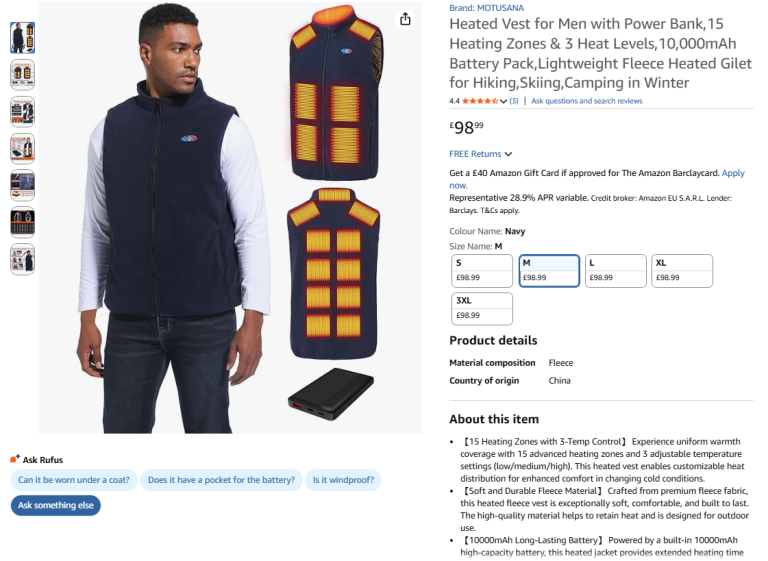Expand the FREE Returns dropdown
768x561 pixels.
[x=481, y=154]
